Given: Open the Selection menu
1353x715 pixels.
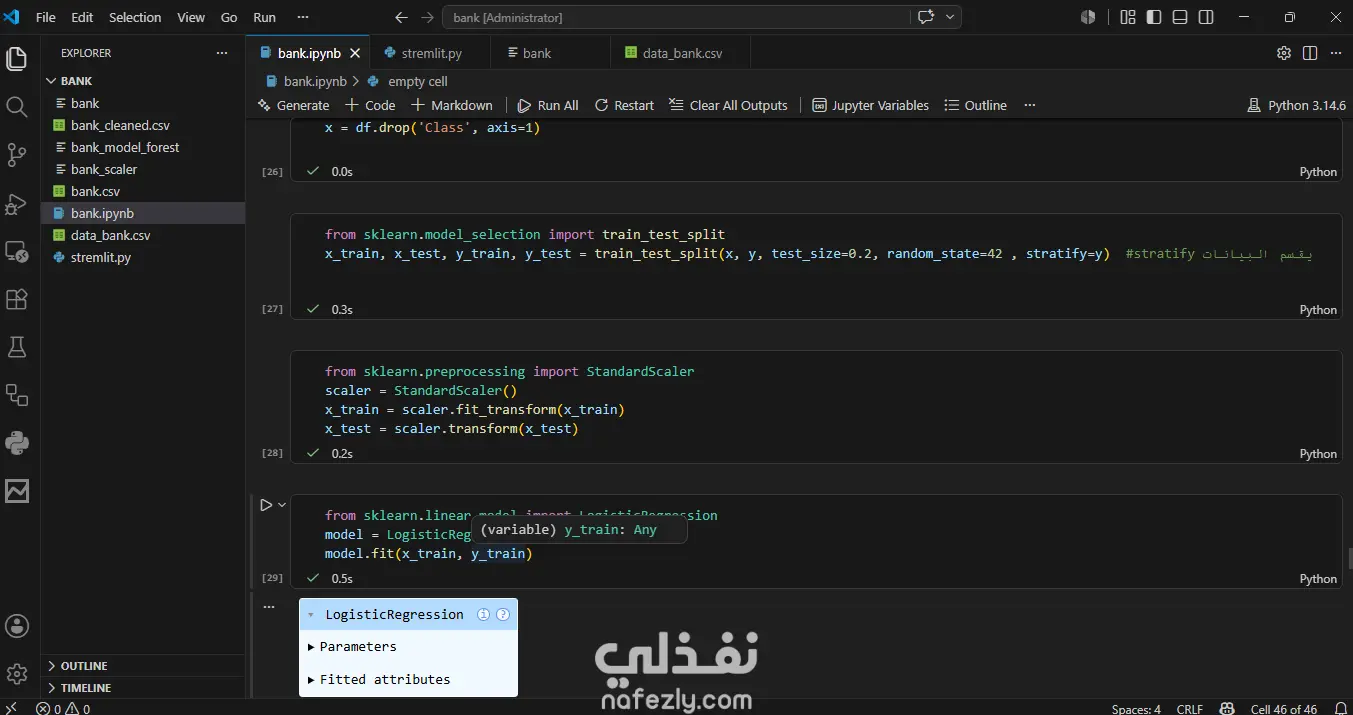Looking at the screenshot, I should (135, 17).
